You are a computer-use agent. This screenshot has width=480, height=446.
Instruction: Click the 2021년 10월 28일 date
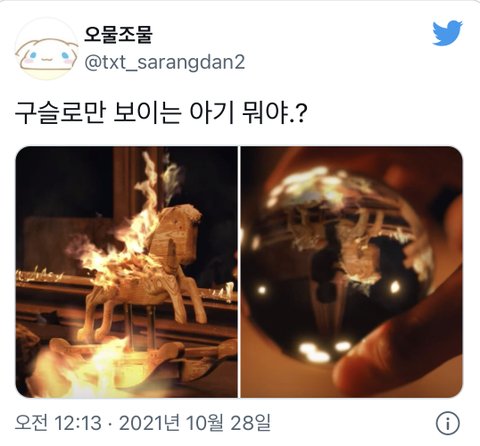(x=195, y=423)
